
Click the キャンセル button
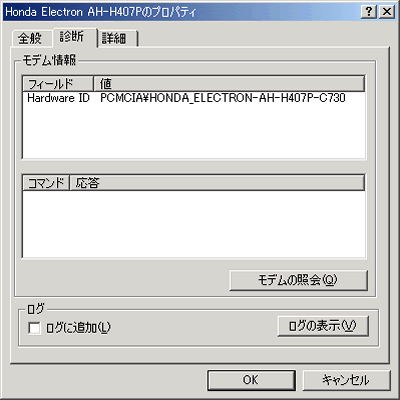pos(346,380)
